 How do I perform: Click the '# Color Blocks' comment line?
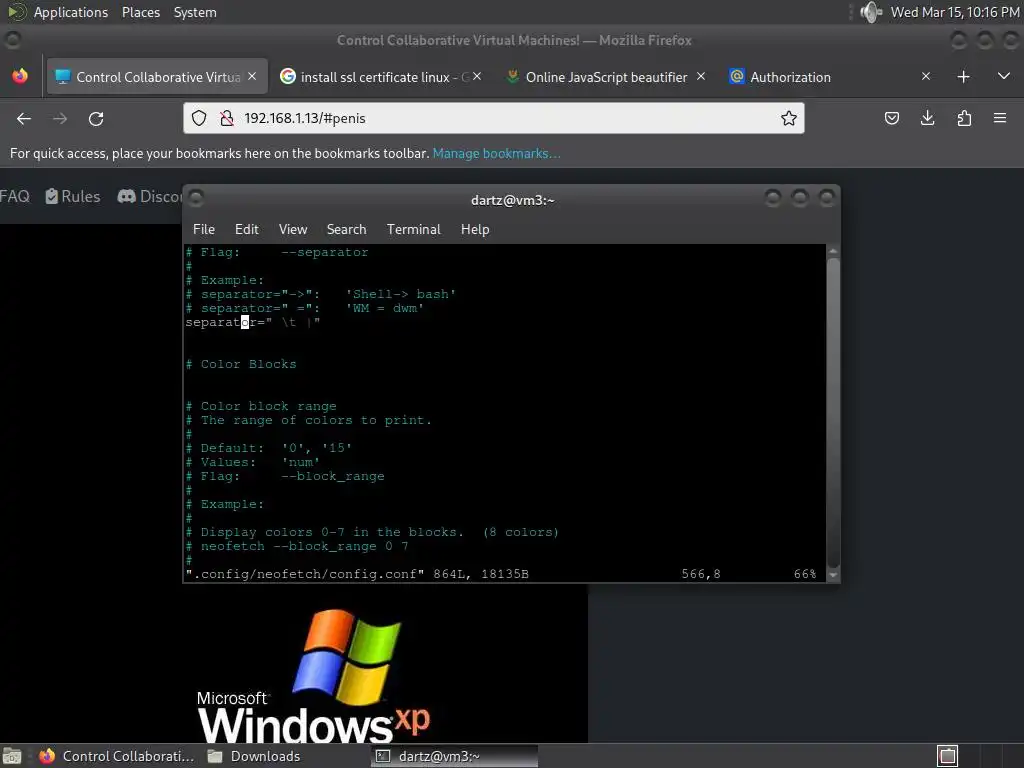coord(241,364)
